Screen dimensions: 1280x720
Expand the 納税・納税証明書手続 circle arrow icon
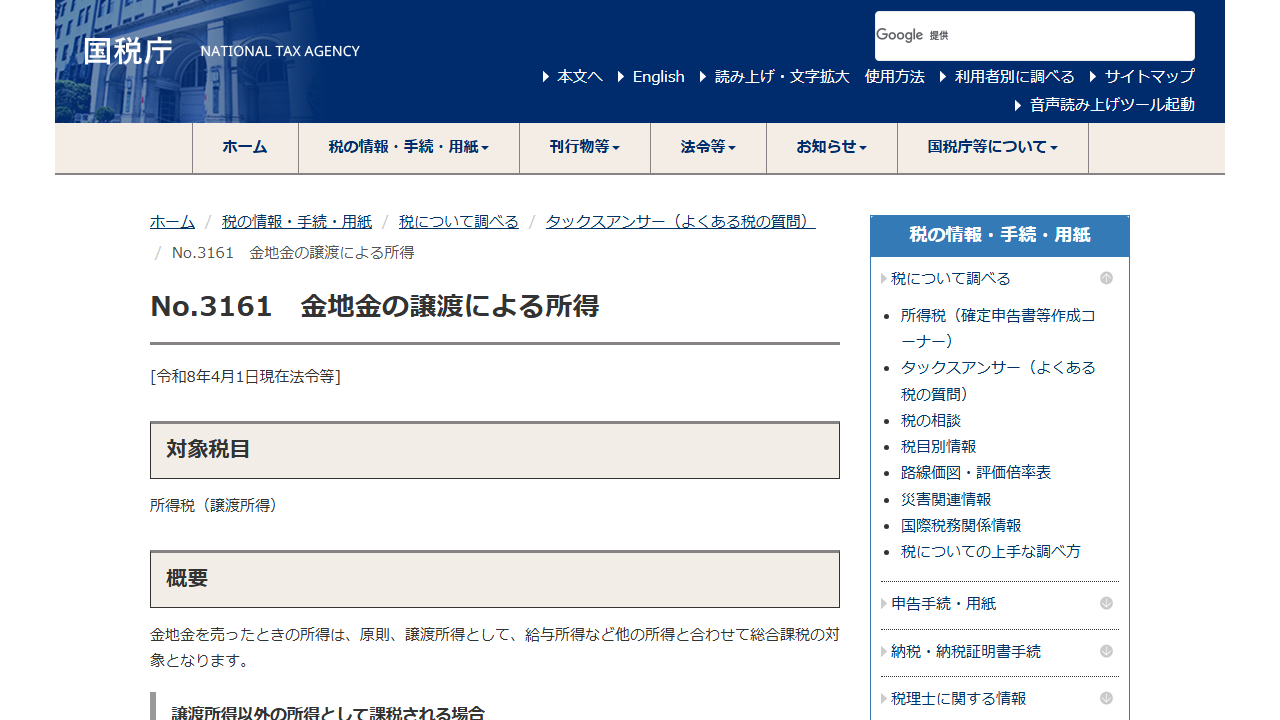pos(1106,651)
